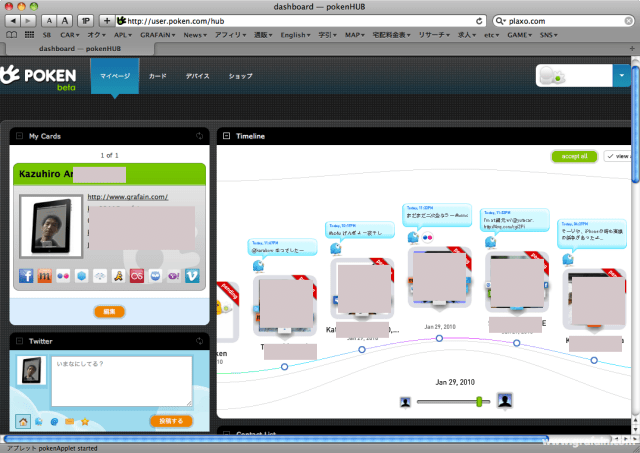Open the CAR bookmarks folder
The height and width of the screenshot is (453, 640).
pos(69,35)
